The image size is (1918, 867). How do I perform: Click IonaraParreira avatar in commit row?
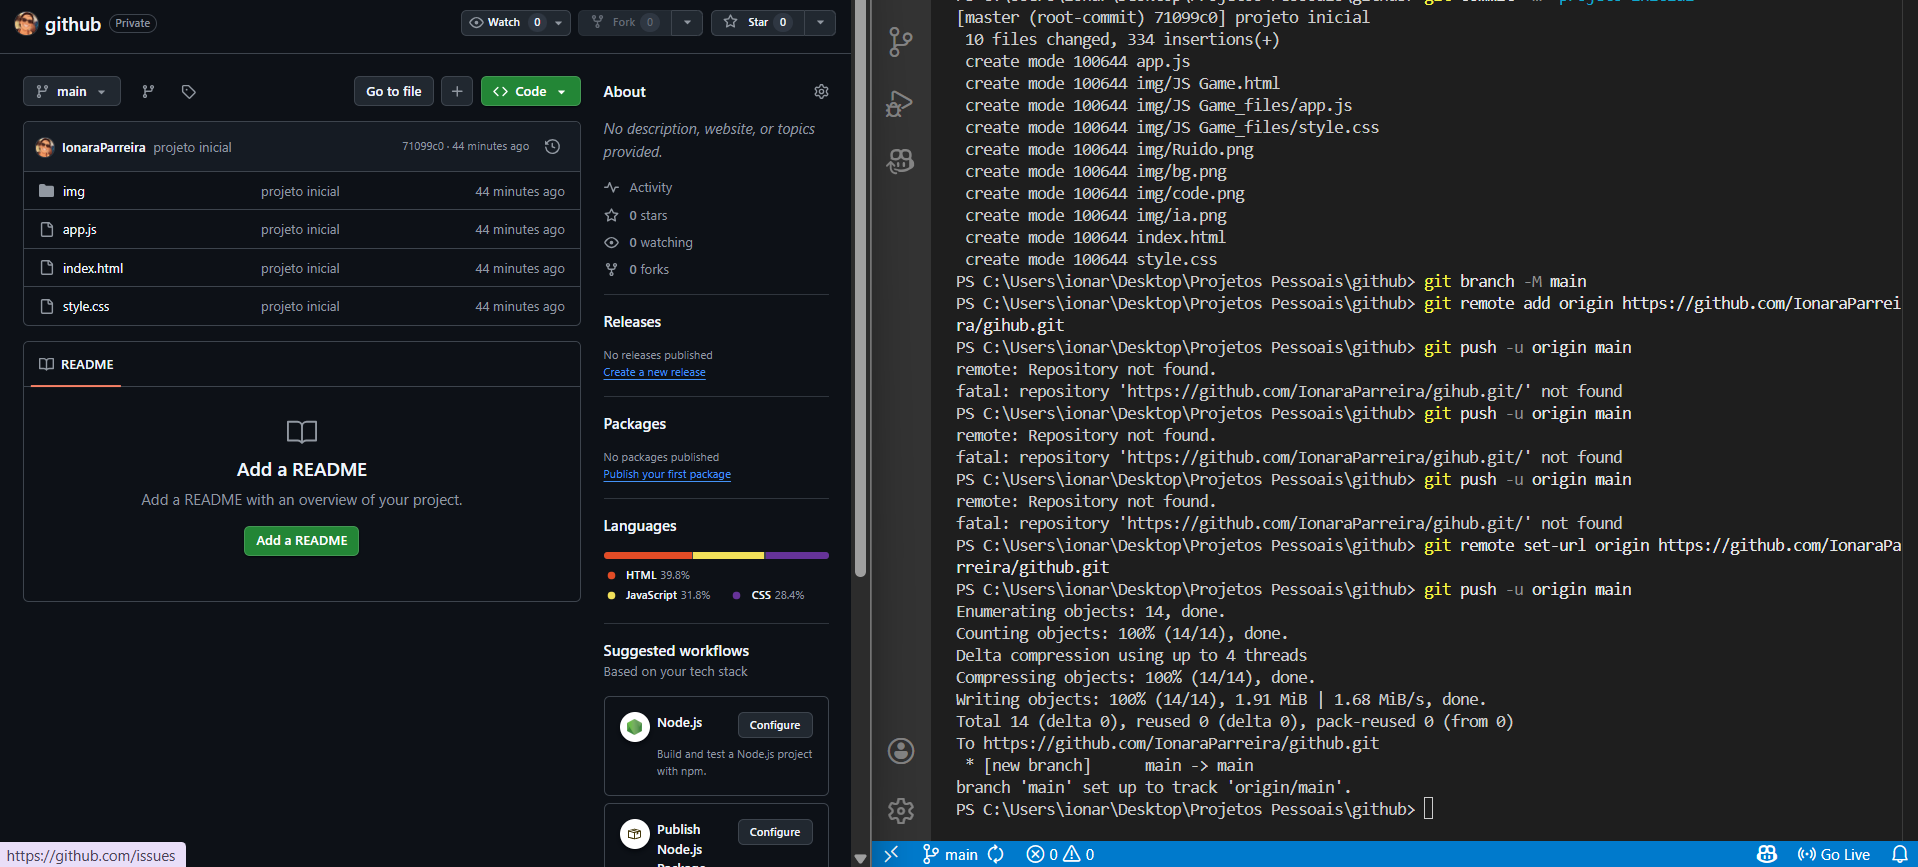(x=45, y=147)
